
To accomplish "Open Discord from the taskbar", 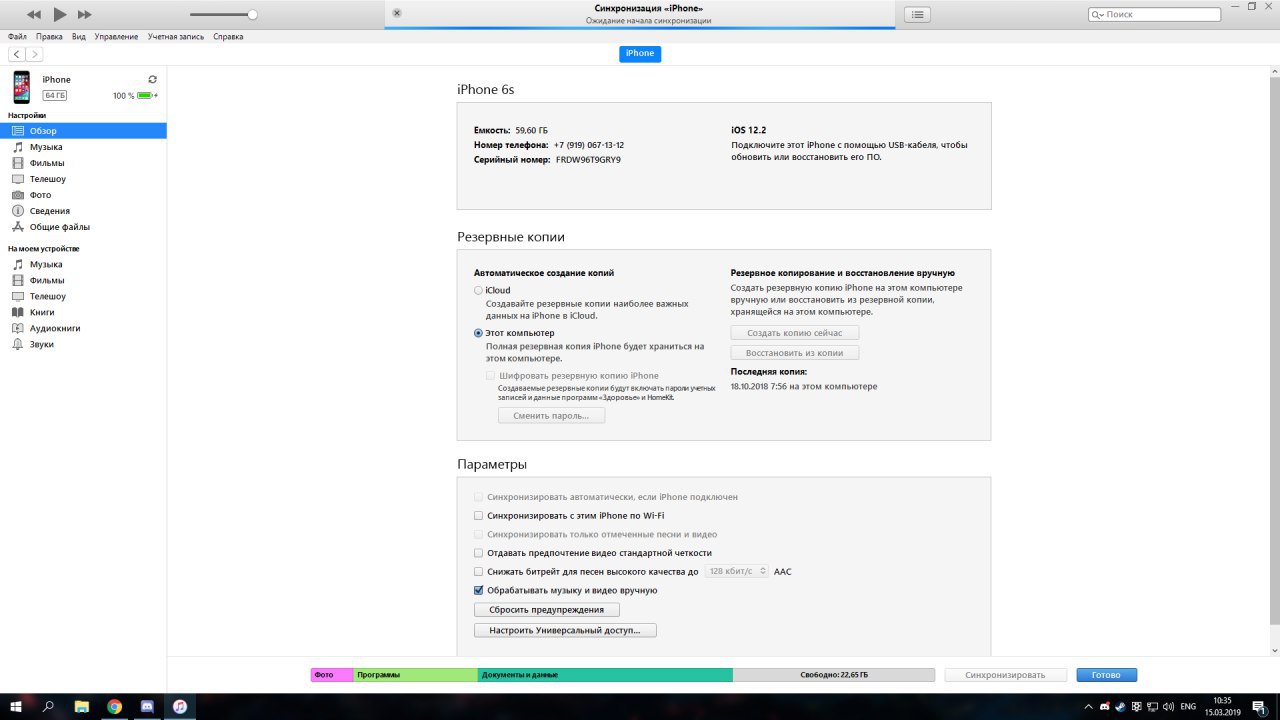I will pyautogui.click(x=147, y=706).
